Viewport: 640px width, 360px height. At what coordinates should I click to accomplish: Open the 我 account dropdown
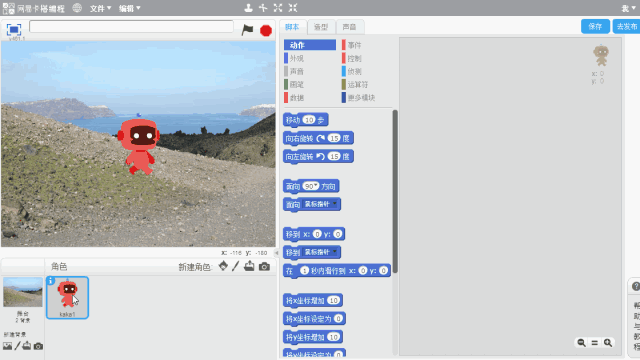(629, 8)
